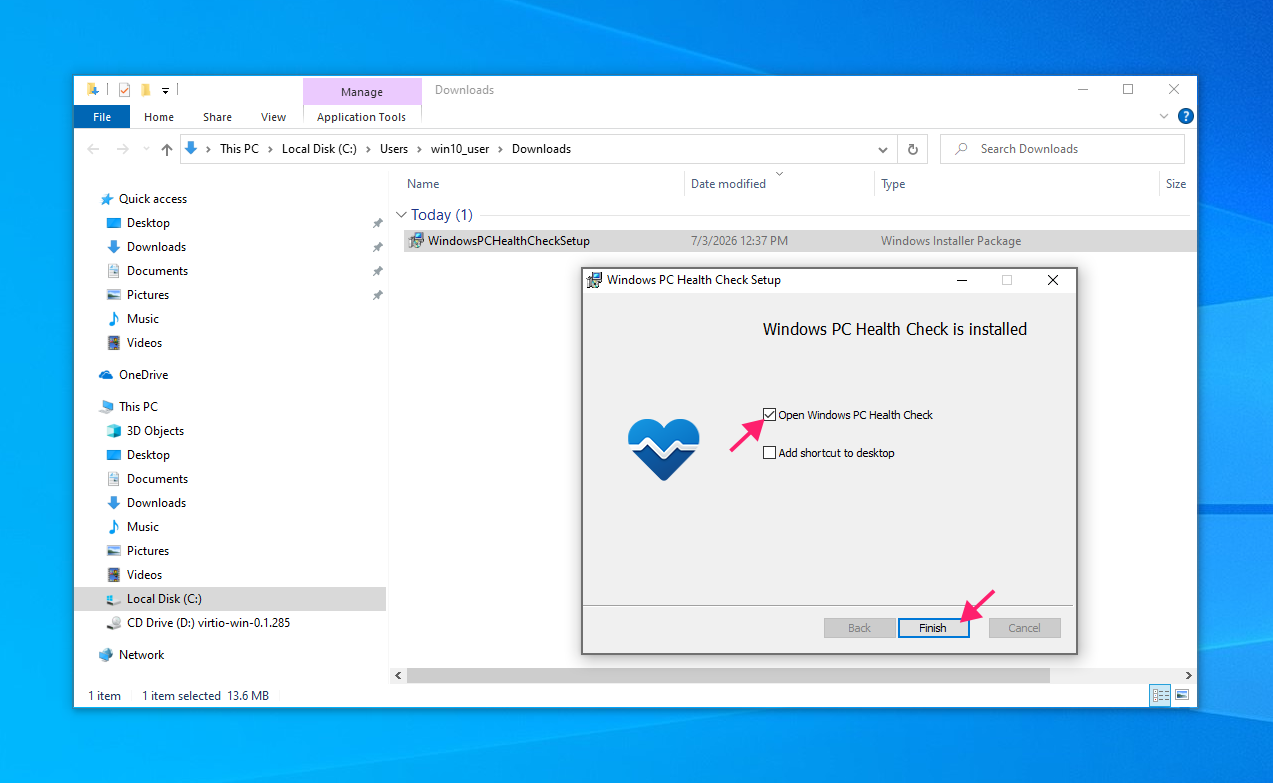Click horizontal scrollbar in file list
The height and width of the screenshot is (783, 1273).
point(728,675)
